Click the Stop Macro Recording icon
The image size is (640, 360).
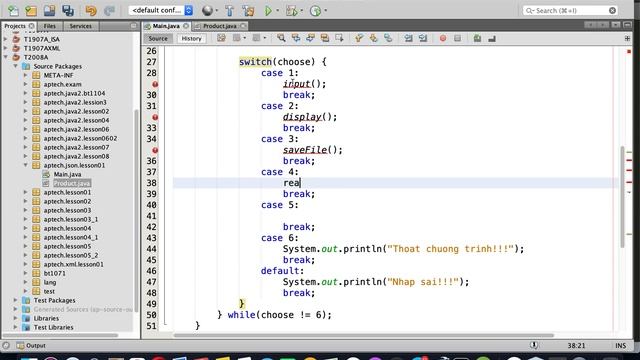pyautogui.click(x=458, y=38)
